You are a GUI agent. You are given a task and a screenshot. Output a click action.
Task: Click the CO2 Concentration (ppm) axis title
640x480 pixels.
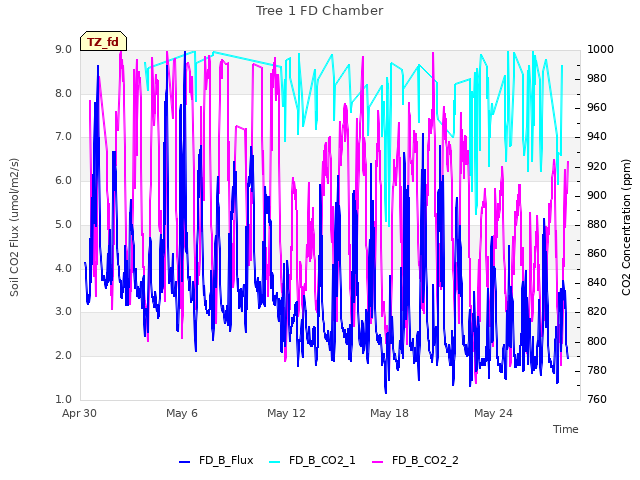[x=626, y=227]
